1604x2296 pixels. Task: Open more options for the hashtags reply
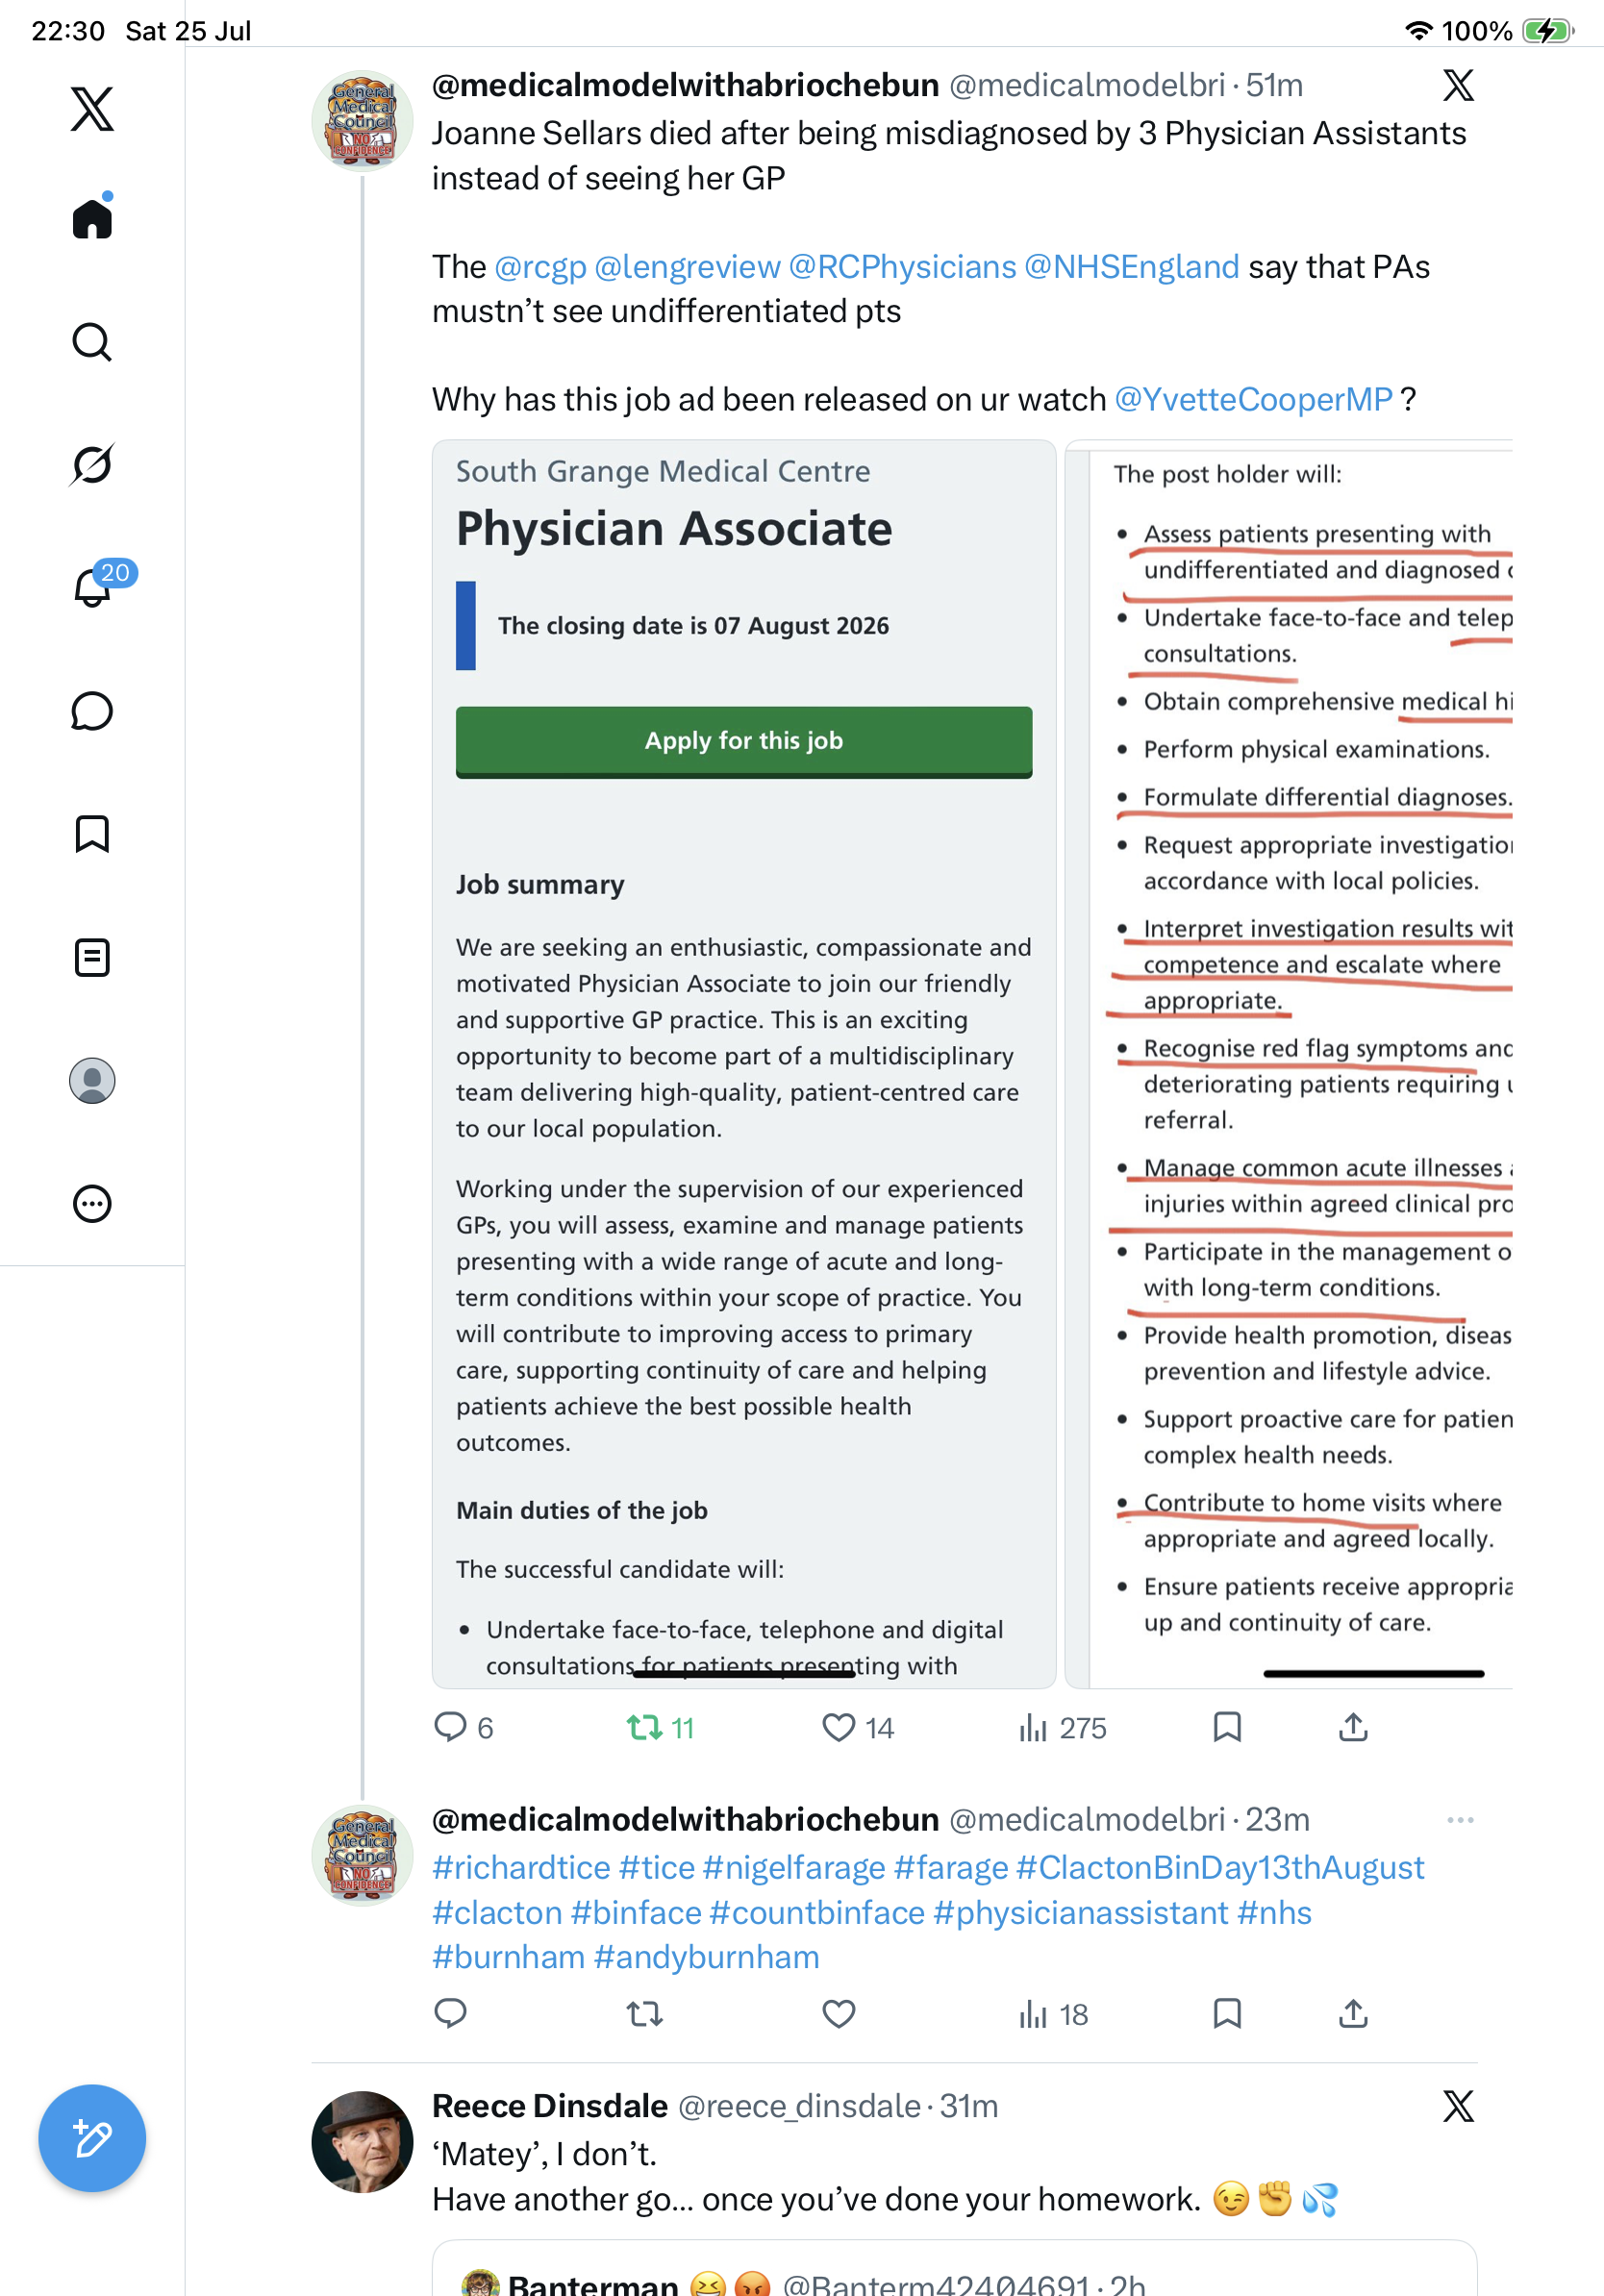click(x=1460, y=1820)
